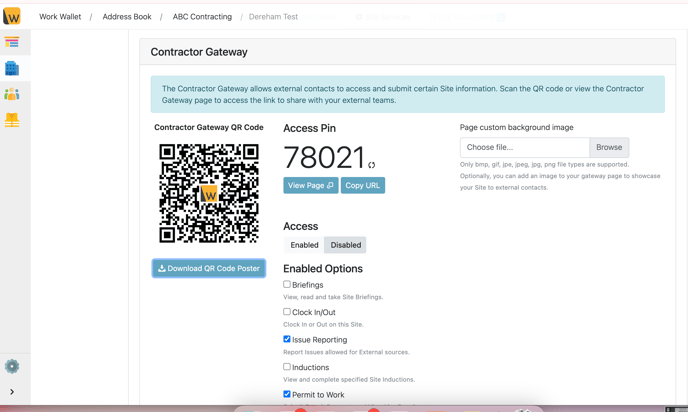Image resolution: width=688 pixels, height=412 pixels.
Task: Click the 78021 access pin number
Action: [x=324, y=157]
